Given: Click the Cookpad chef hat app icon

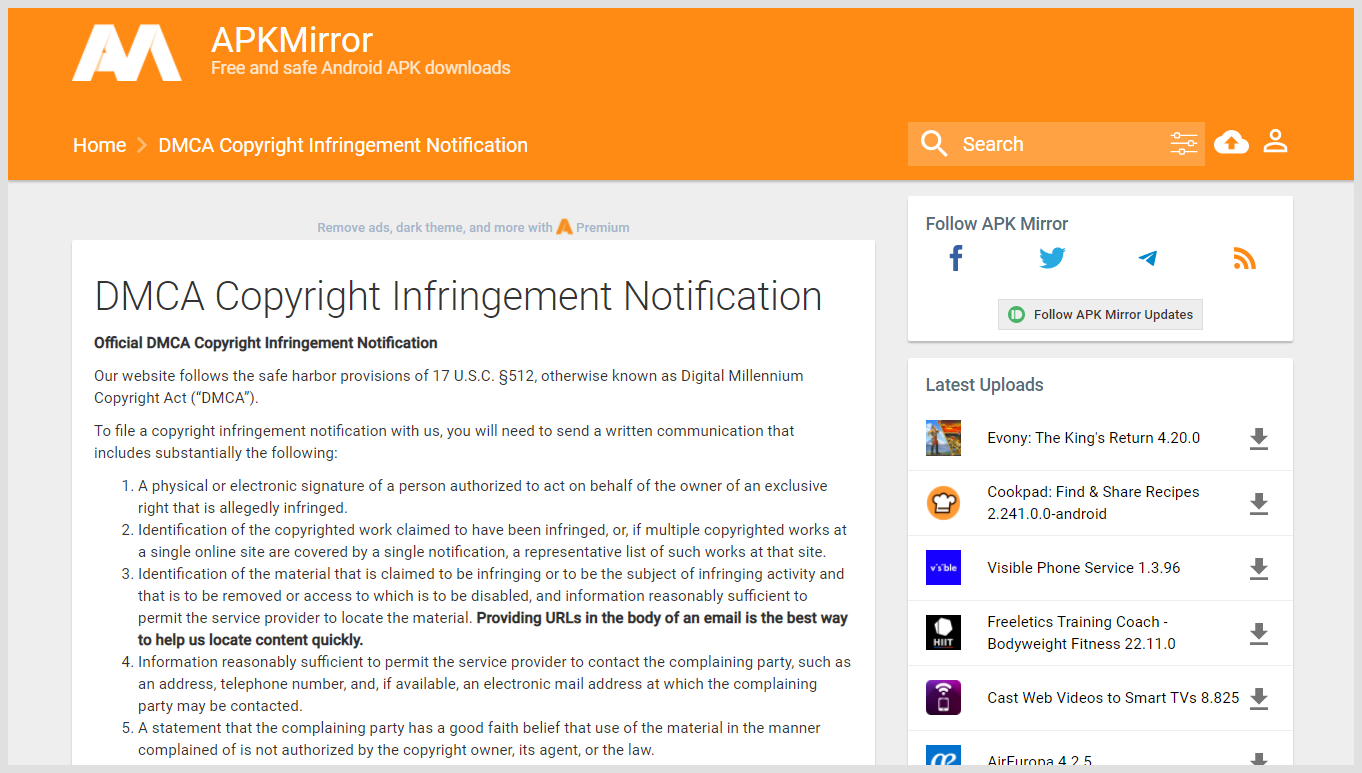Looking at the screenshot, I should pyautogui.click(x=943, y=503).
